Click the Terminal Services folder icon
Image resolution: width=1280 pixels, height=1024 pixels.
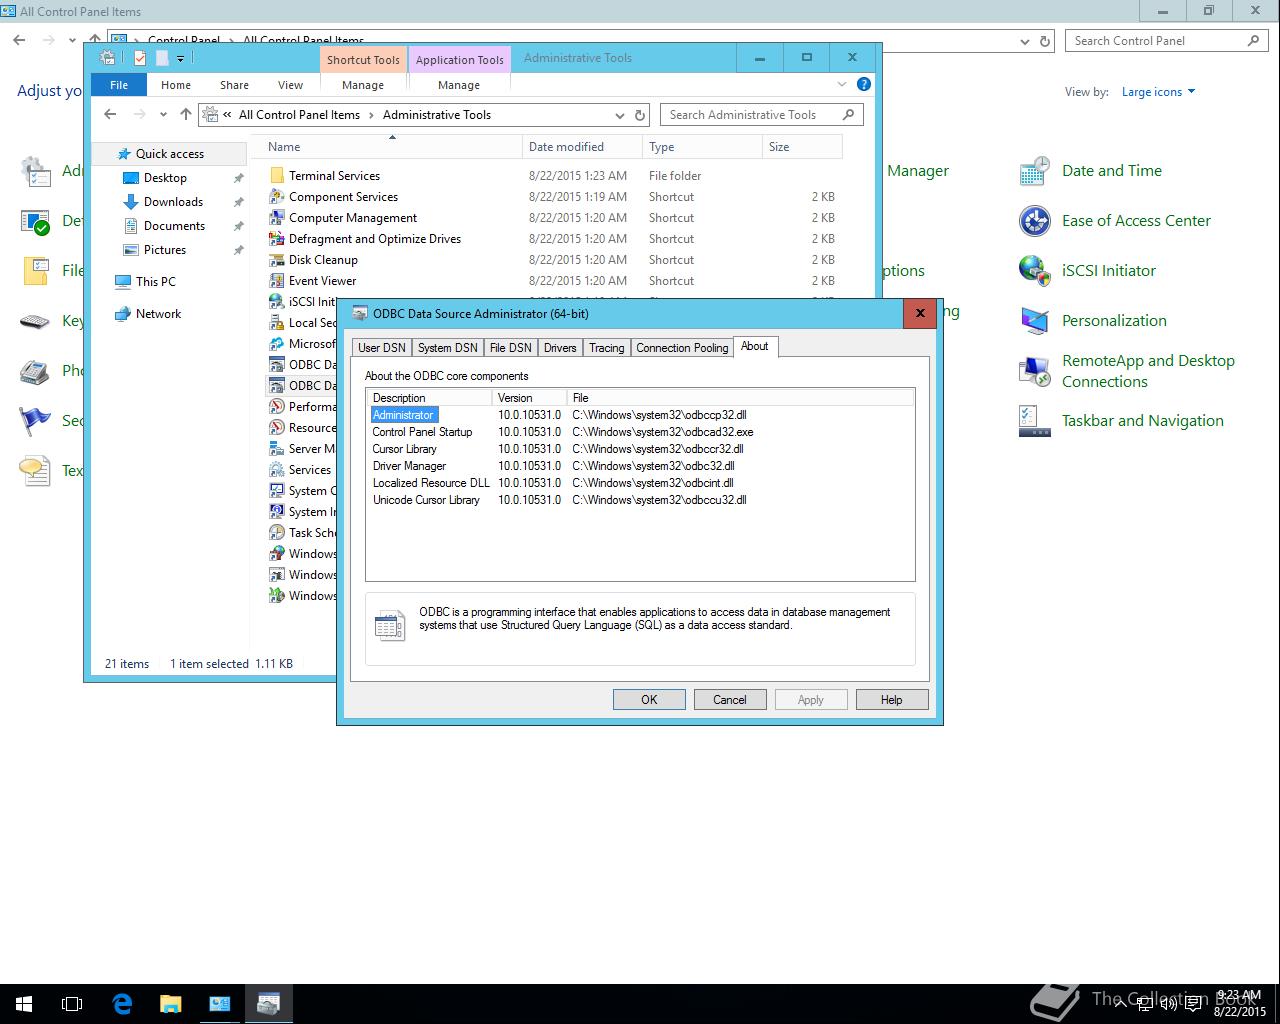tap(277, 176)
